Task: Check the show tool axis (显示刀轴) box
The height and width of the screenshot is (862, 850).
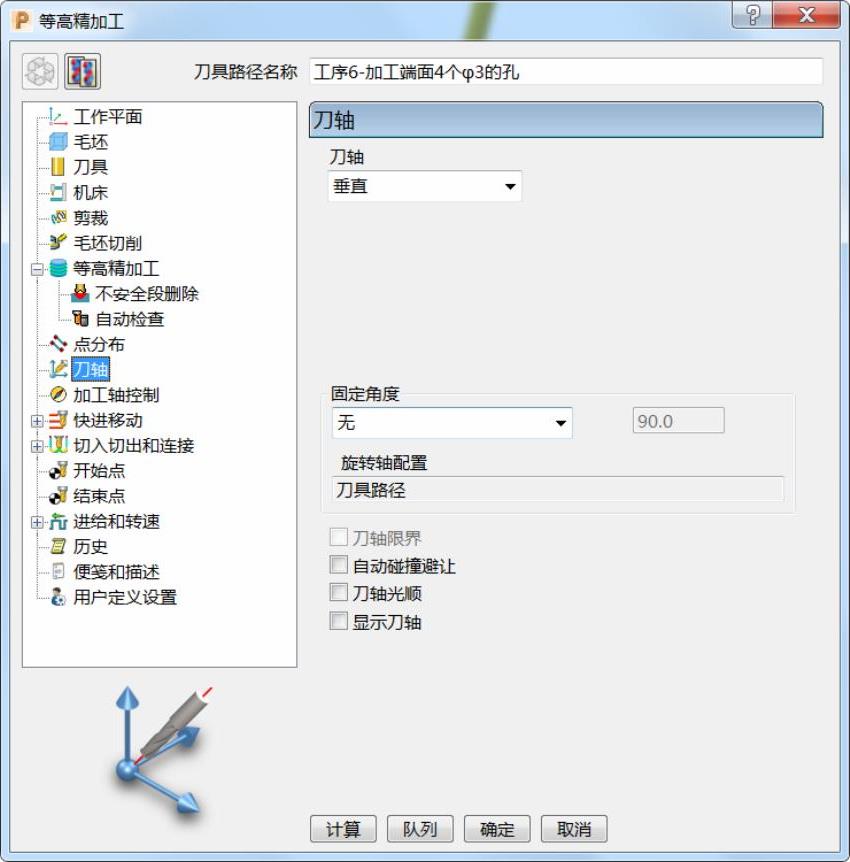Action: [338, 621]
